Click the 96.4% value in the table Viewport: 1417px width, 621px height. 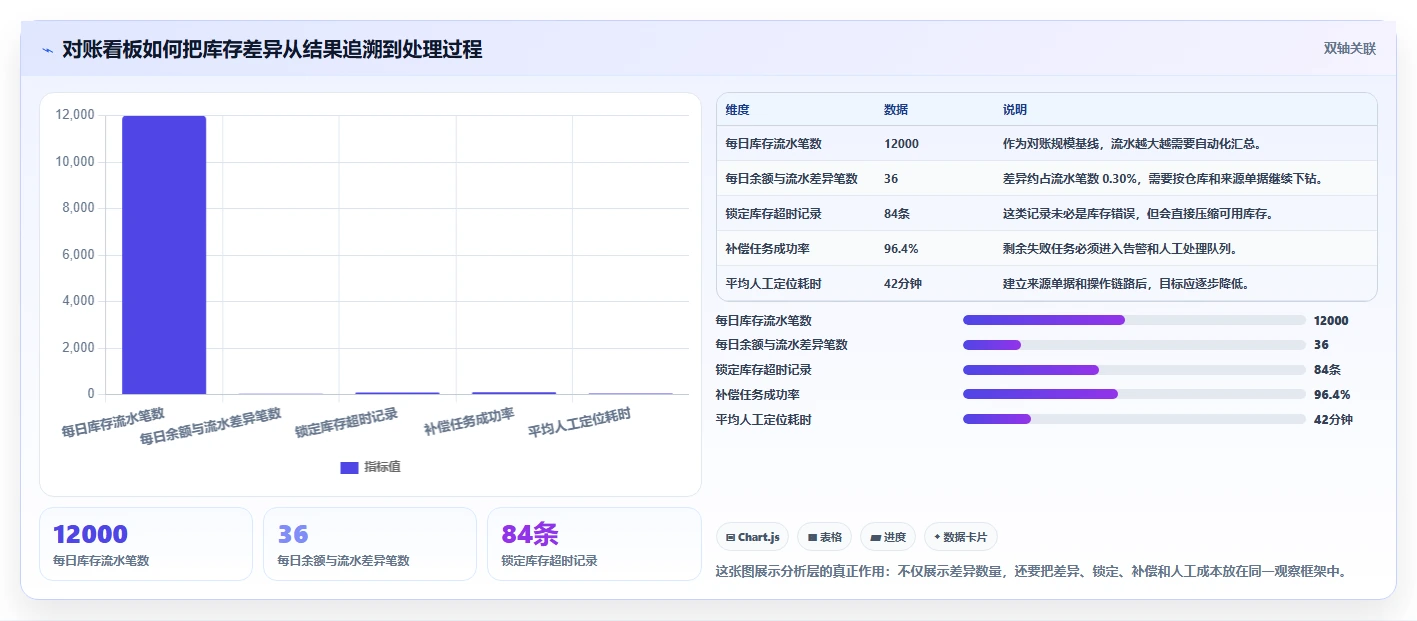click(901, 248)
